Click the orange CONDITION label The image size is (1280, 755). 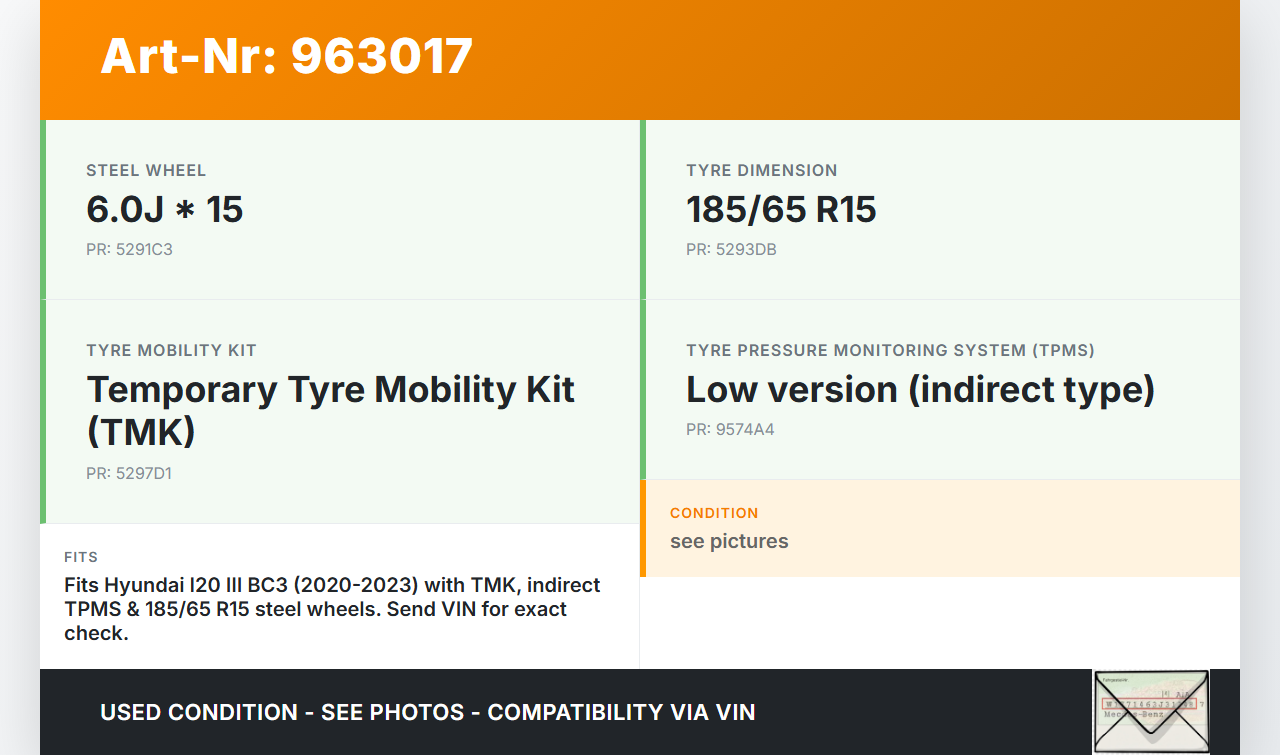pyautogui.click(x=714, y=513)
